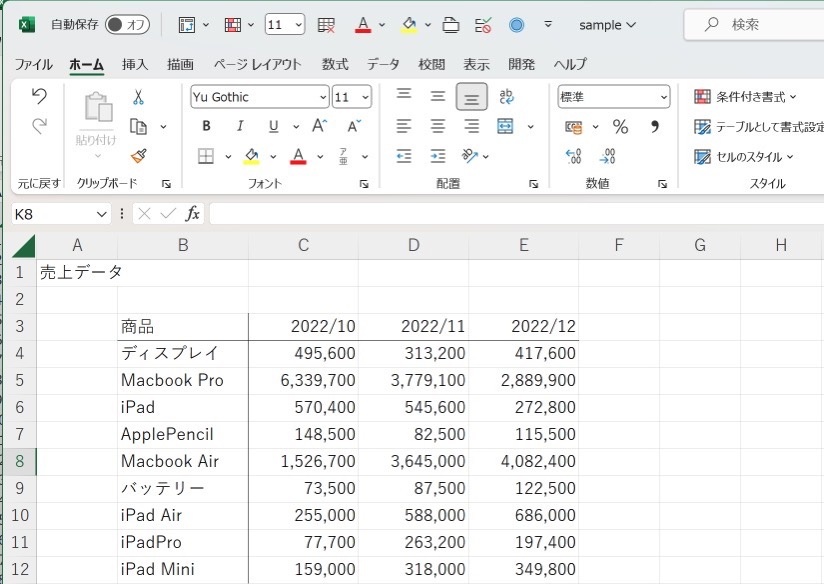
Task: Click the wrap text icon
Action: point(506,96)
